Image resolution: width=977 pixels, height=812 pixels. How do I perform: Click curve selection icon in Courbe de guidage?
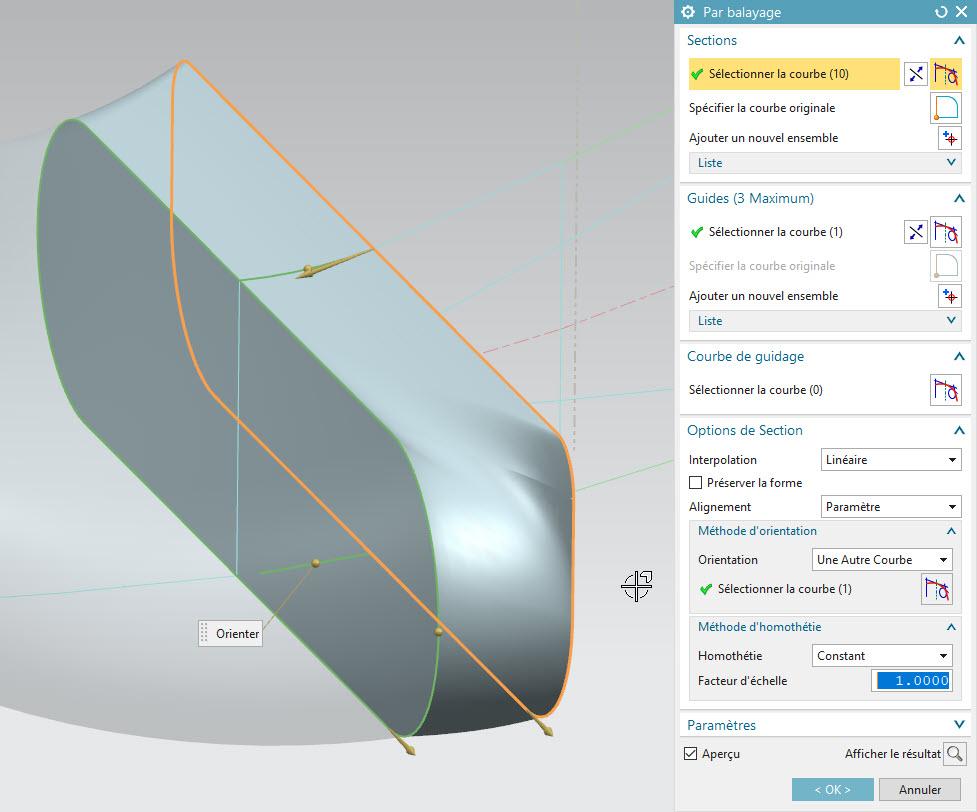(945, 390)
